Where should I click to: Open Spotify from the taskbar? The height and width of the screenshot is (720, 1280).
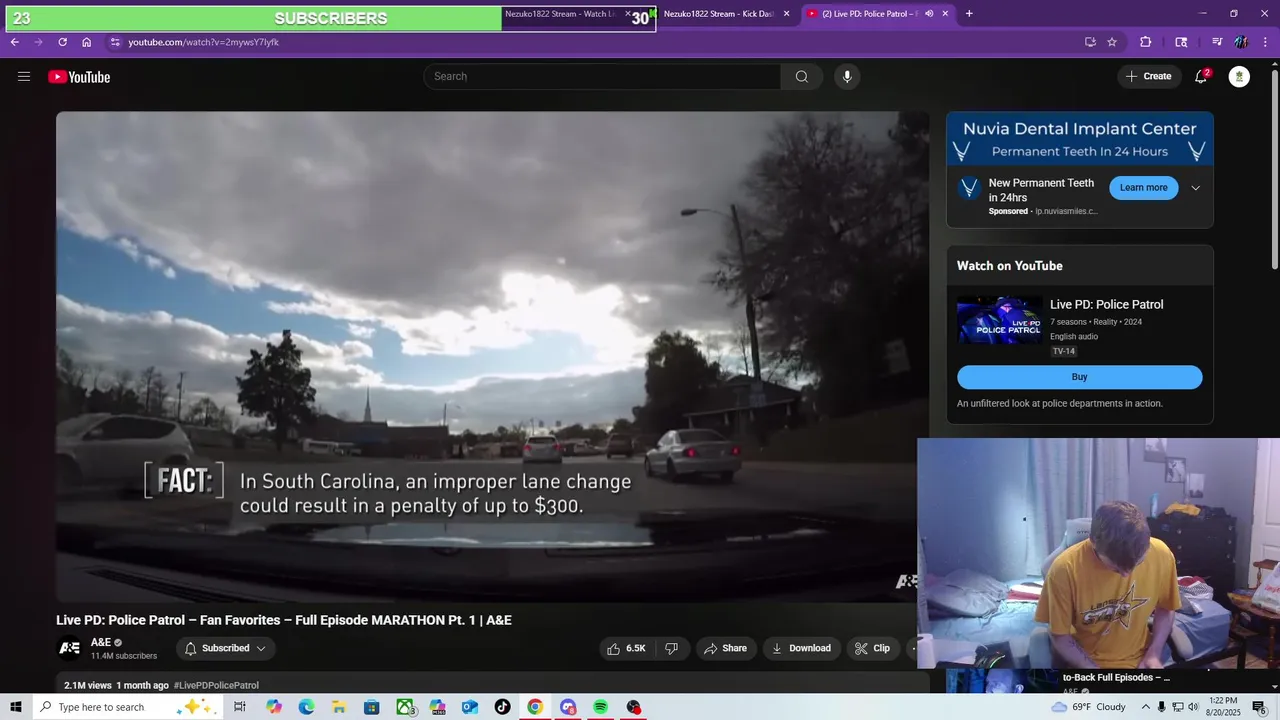pos(600,707)
